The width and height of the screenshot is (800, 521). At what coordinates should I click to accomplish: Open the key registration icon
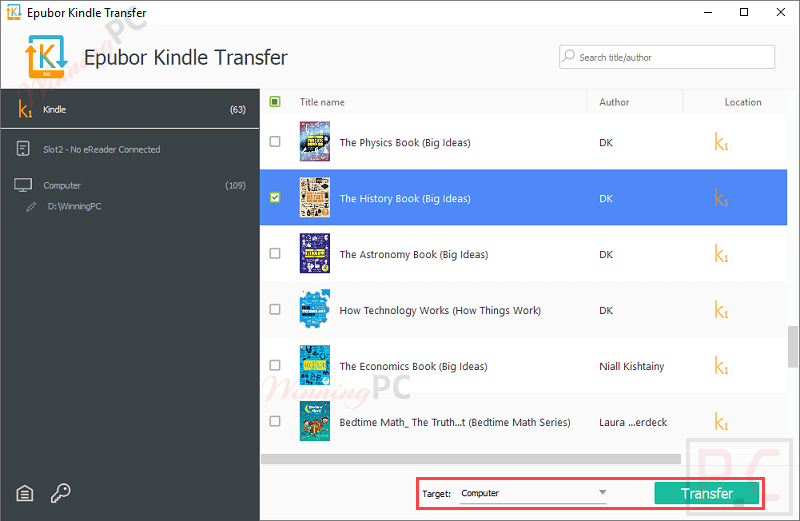click(60, 493)
